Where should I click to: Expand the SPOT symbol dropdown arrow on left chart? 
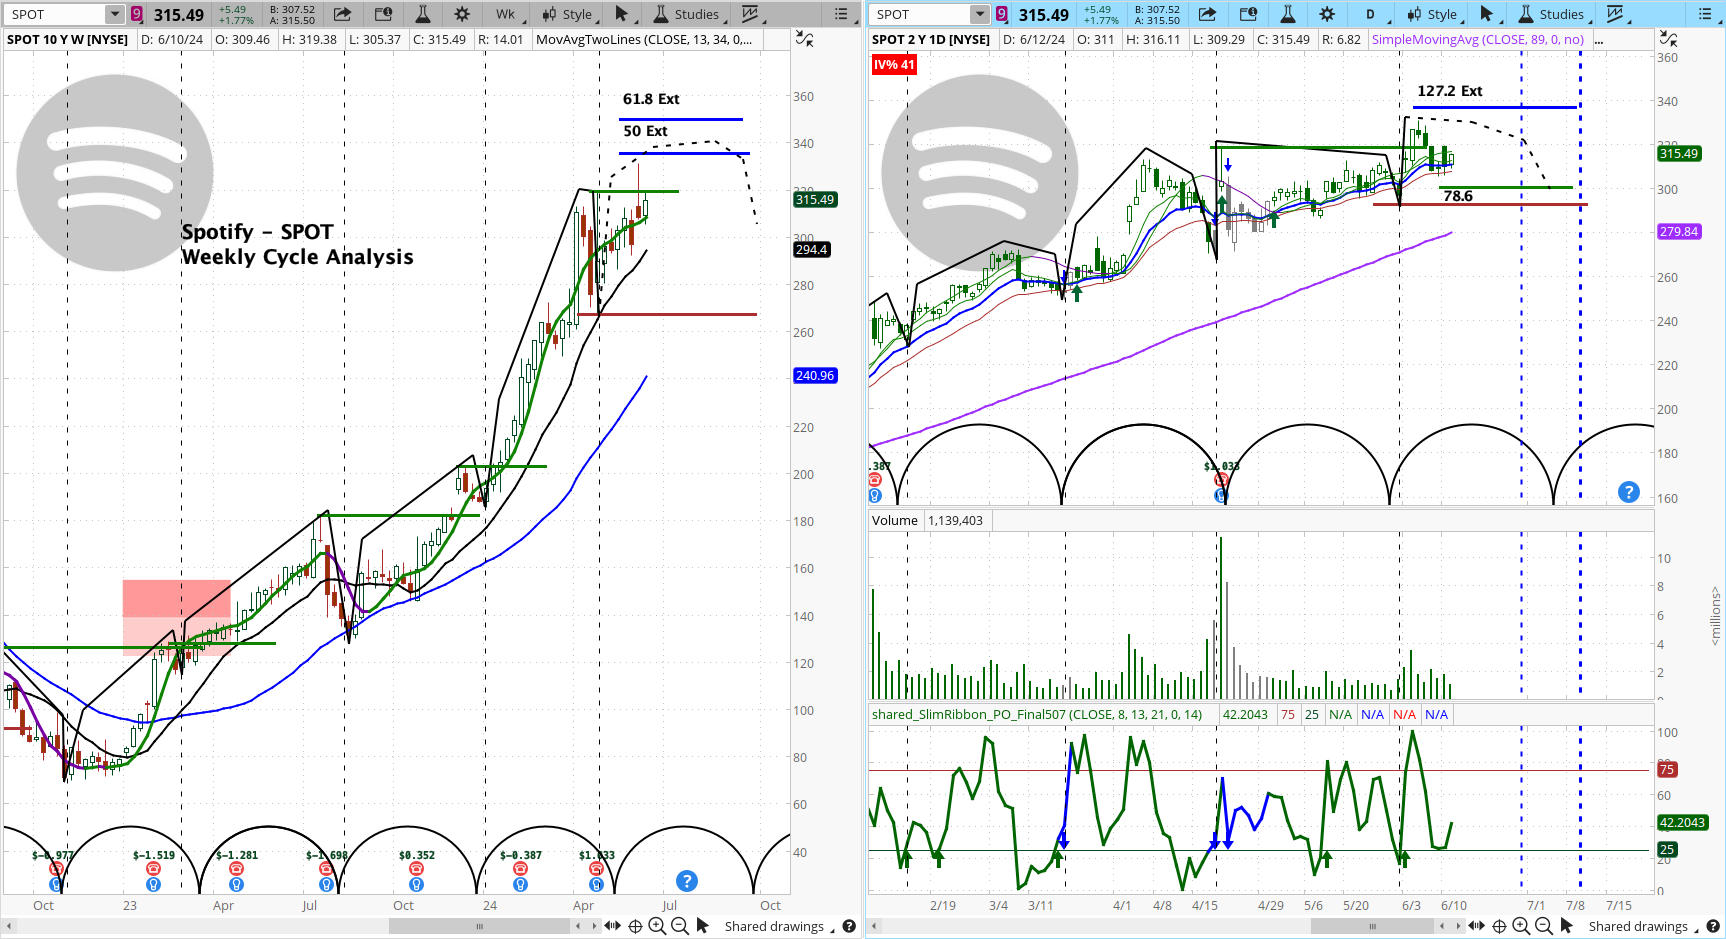[115, 14]
